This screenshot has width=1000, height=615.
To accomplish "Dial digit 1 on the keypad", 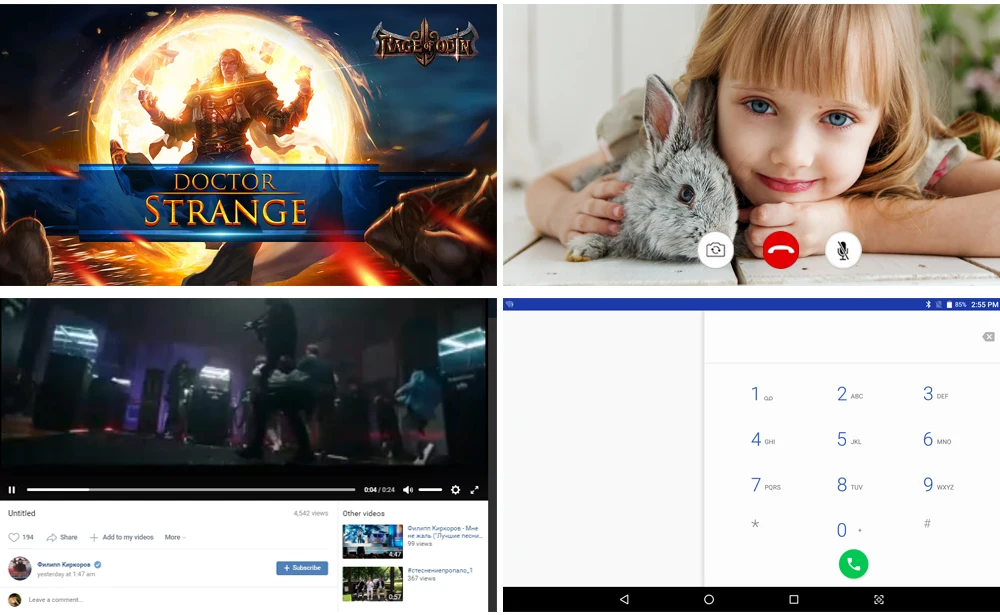I will [x=761, y=394].
